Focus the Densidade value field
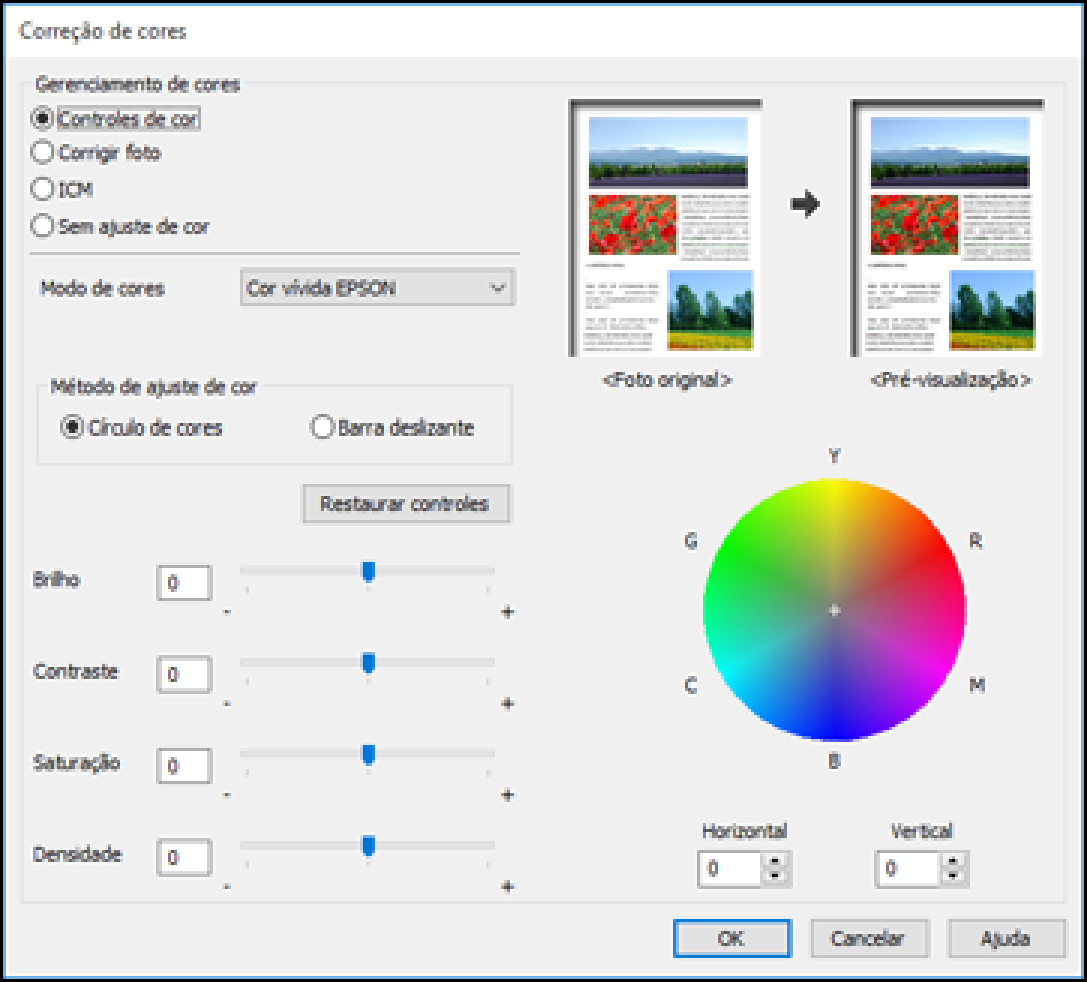The width and height of the screenshot is (1087, 982). (184, 857)
